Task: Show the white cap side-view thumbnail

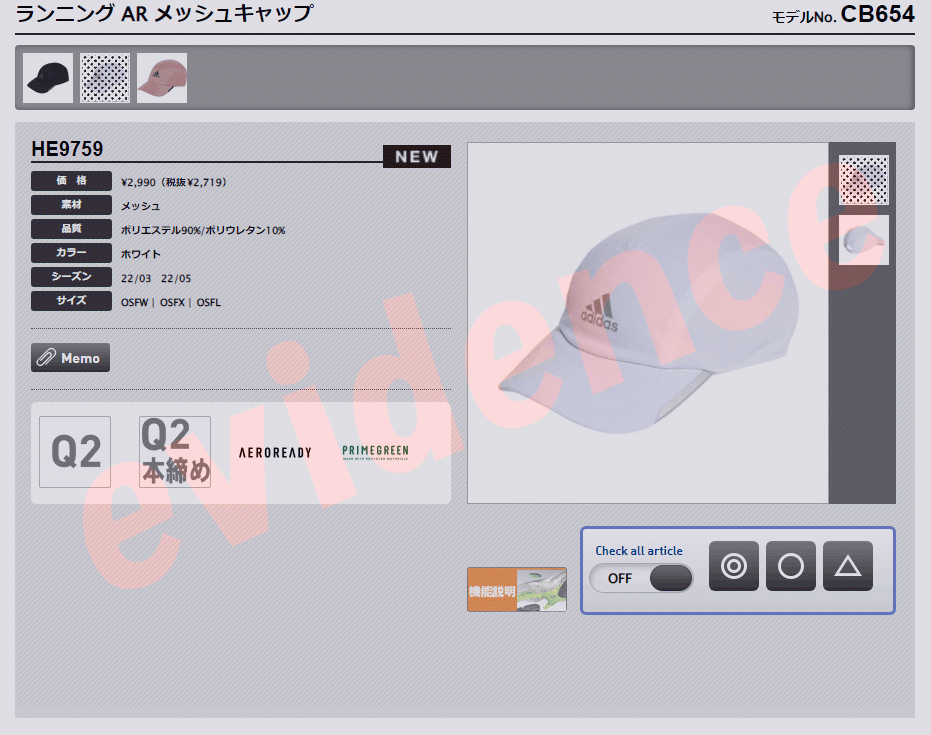Action: (x=864, y=240)
